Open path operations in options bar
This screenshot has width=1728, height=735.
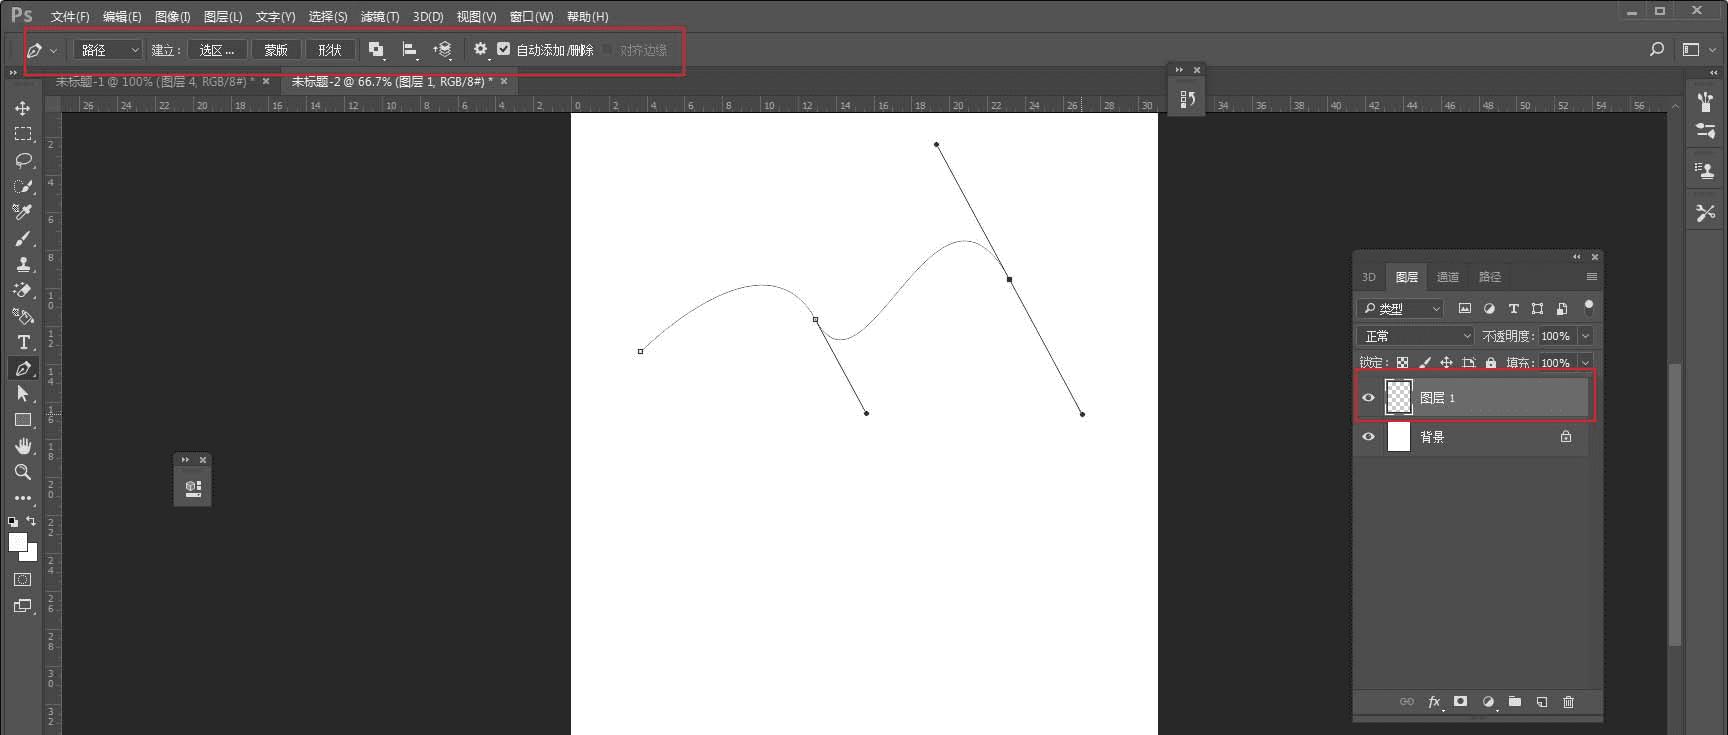[376, 50]
